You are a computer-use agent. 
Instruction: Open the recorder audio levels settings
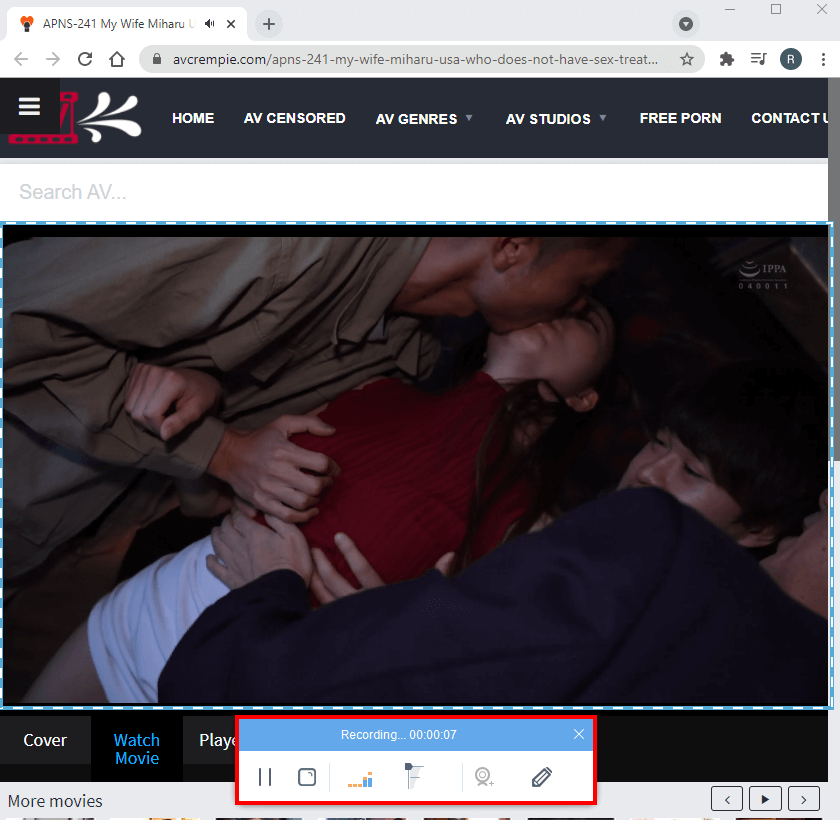(360, 780)
